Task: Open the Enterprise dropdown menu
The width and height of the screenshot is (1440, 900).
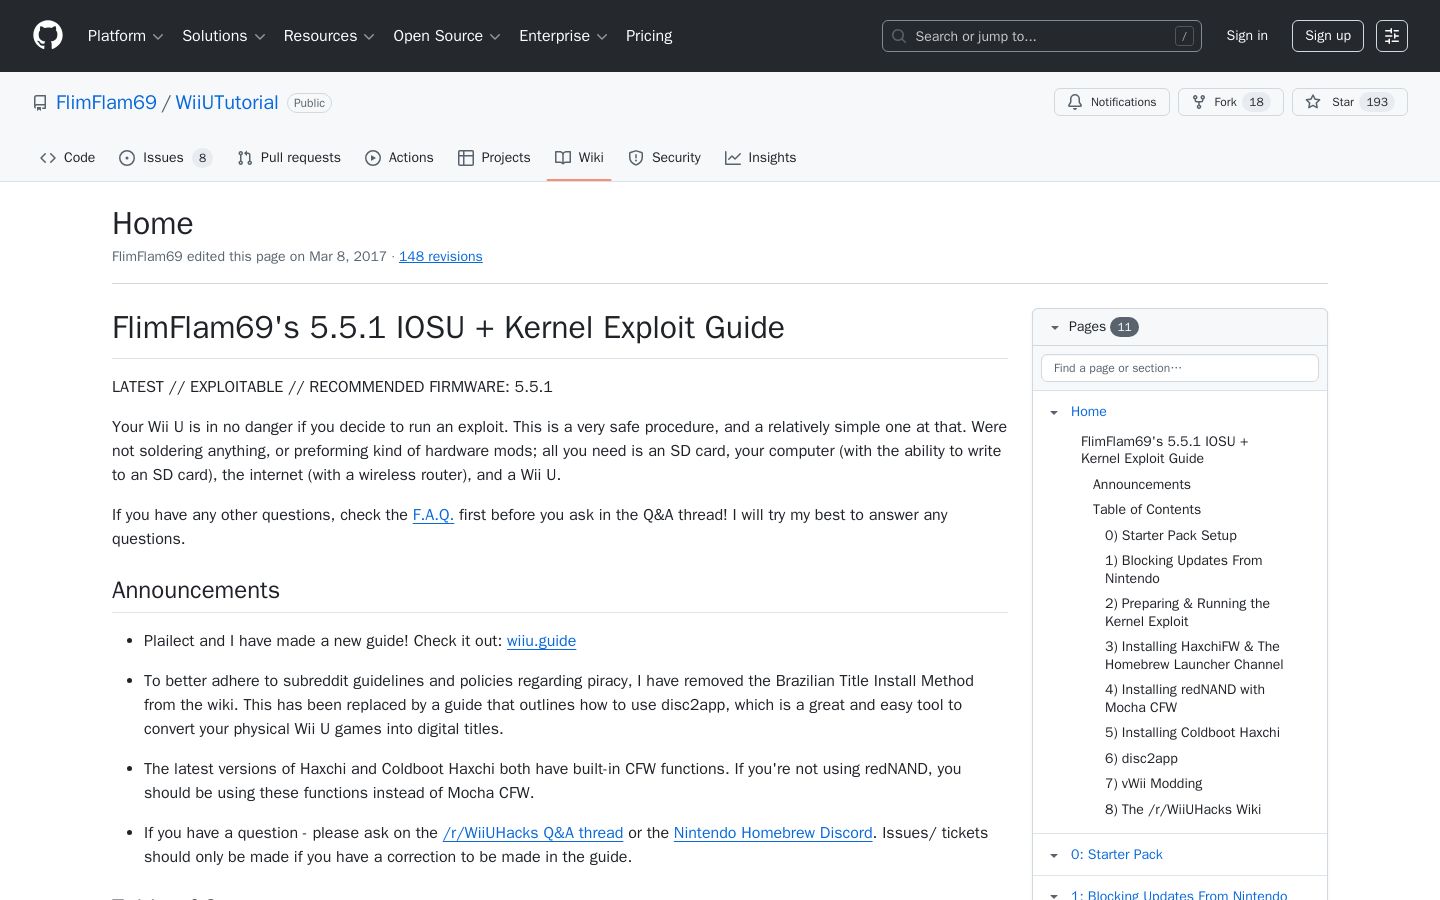Action: pos(563,36)
